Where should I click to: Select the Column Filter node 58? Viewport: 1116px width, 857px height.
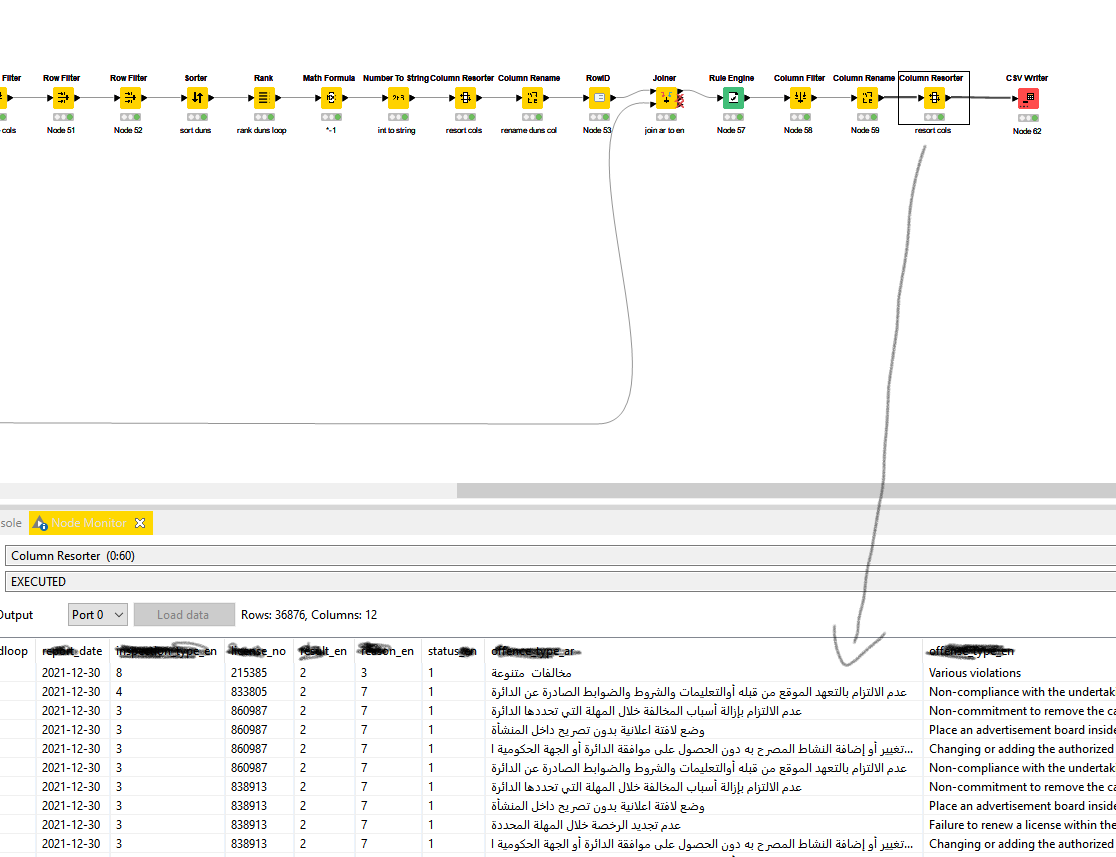(800, 98)
